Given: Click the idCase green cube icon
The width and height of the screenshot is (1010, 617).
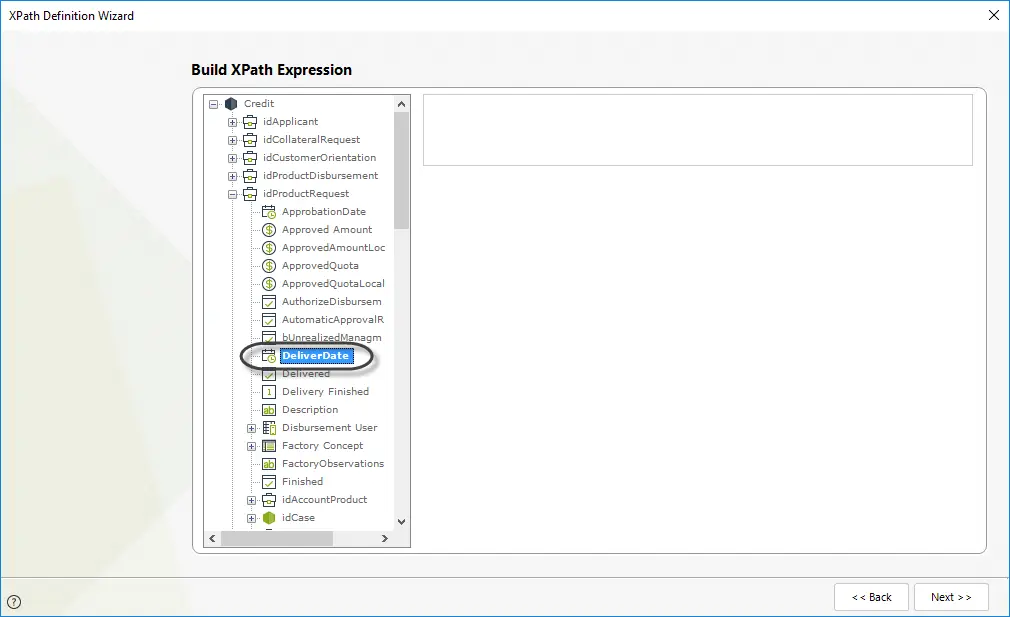Looking at the screenshot, I should (269, 518).
